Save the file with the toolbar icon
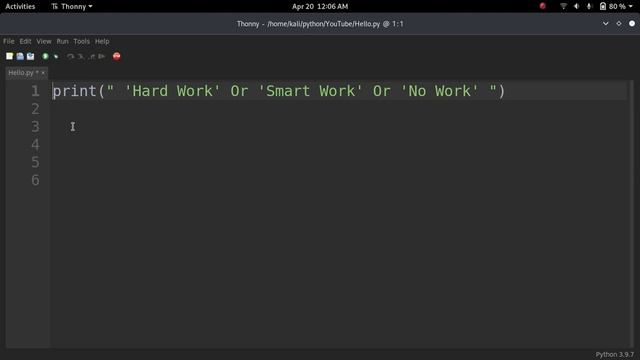Viewport: 640px width, 360px height. click(x=31, y=56)
